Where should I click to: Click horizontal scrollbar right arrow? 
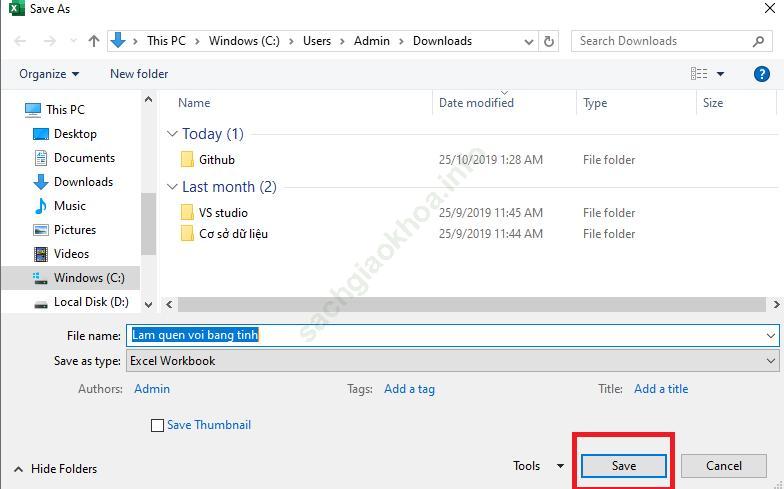[x=776, y=304]
